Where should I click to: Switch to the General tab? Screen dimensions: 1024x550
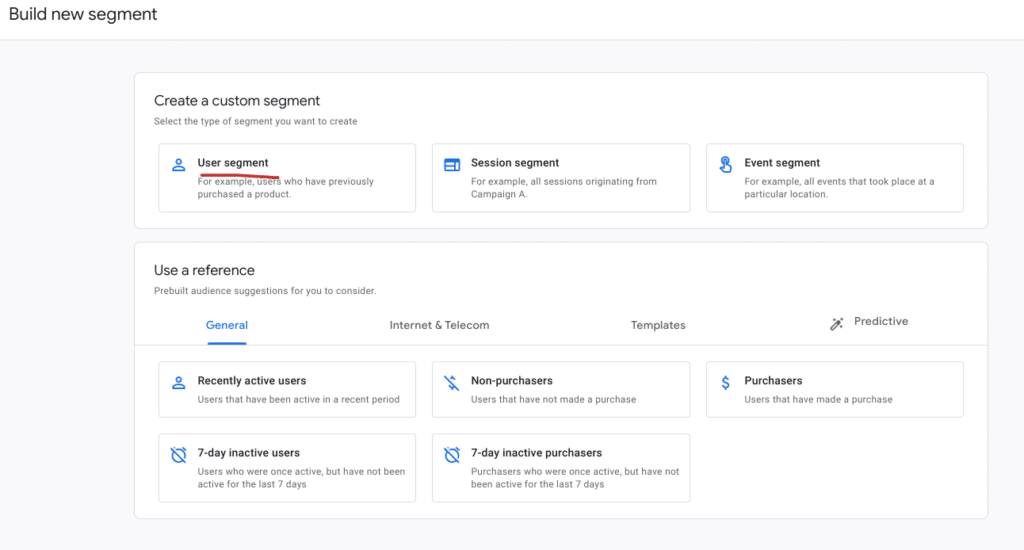(x=227, y=325)
